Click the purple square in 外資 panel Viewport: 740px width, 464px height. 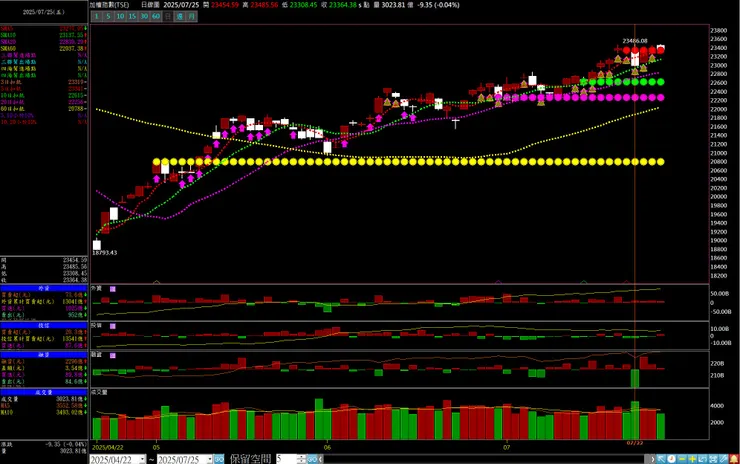(x=113, y=289)
